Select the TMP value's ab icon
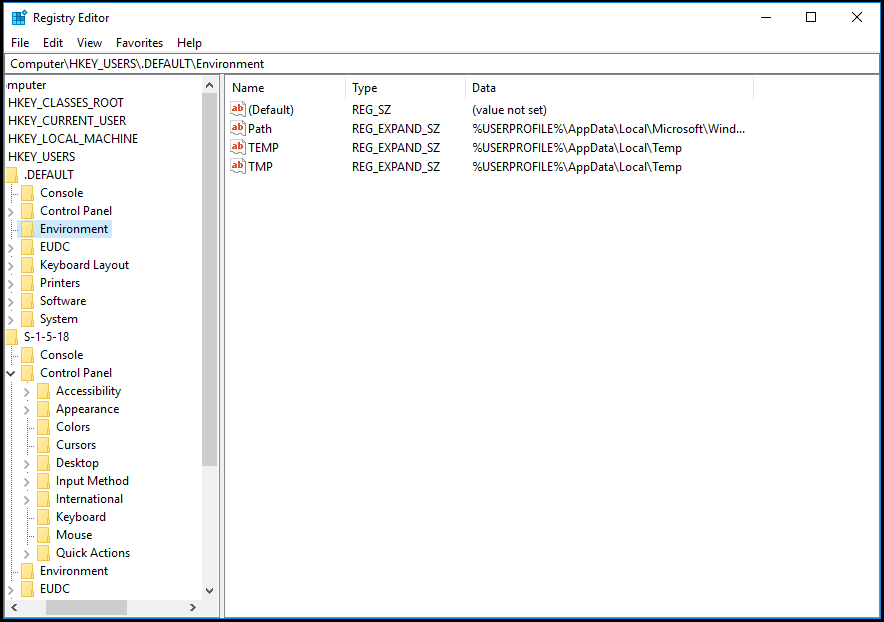 238,166
